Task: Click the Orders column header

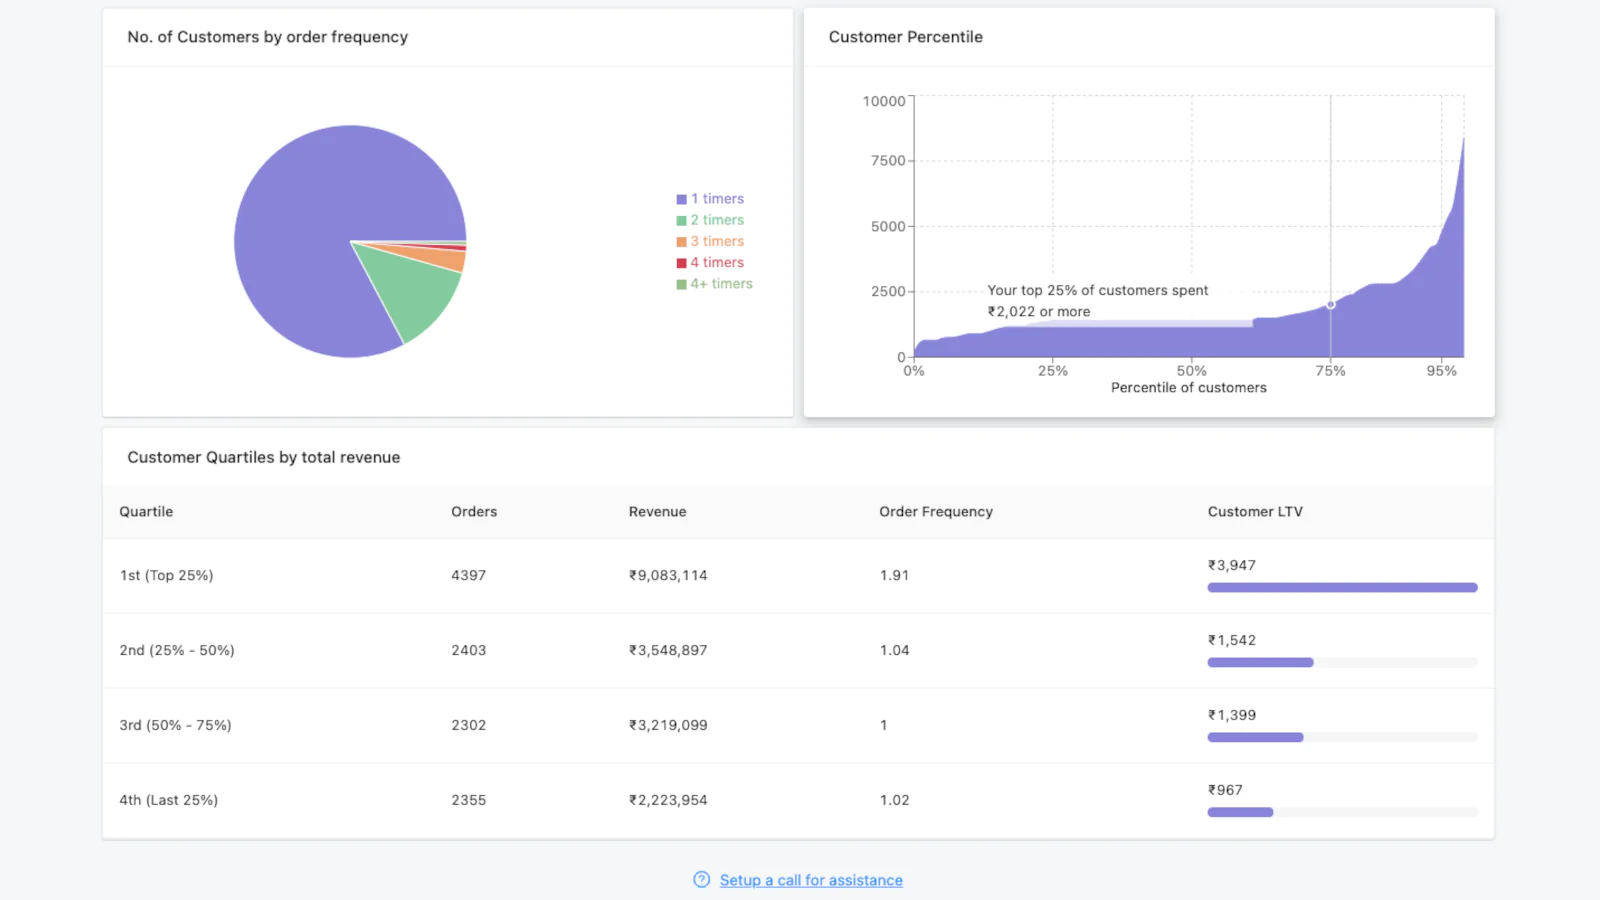Action: [474, 512]
